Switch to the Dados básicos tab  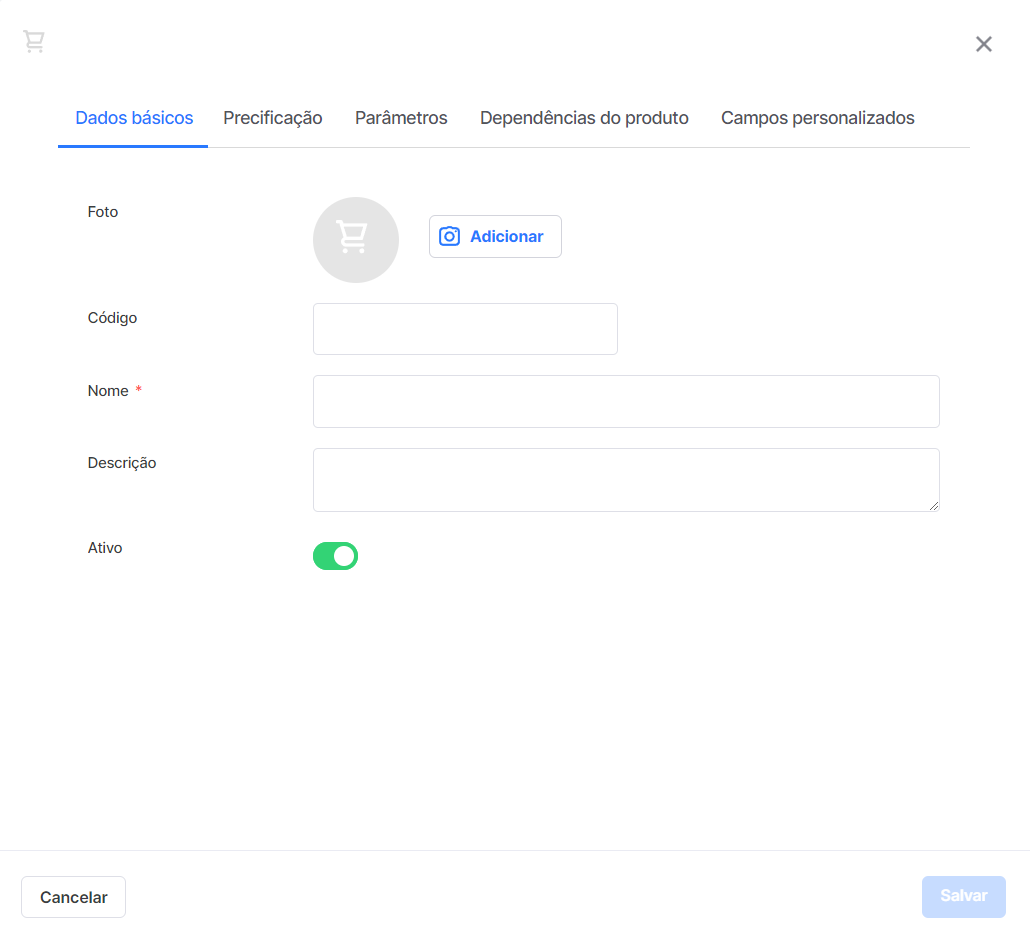(x=134, y=118)
